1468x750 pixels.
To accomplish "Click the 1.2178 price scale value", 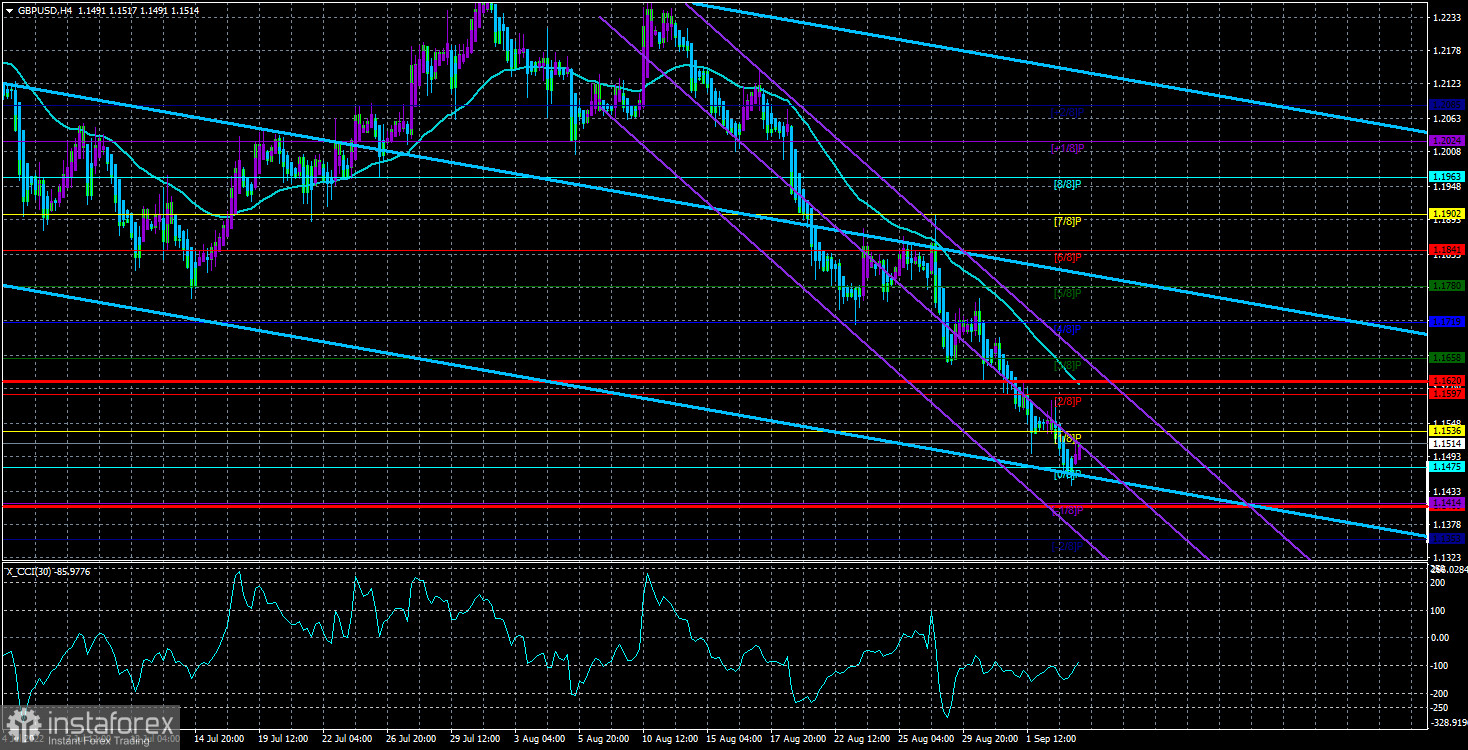I will (1446, 51).
